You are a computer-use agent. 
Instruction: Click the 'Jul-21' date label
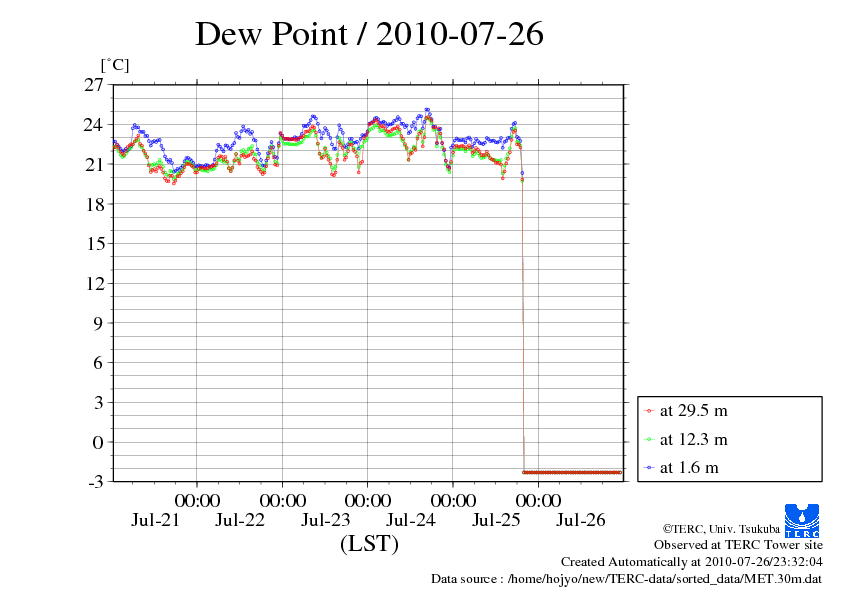(x=155, y=520)
